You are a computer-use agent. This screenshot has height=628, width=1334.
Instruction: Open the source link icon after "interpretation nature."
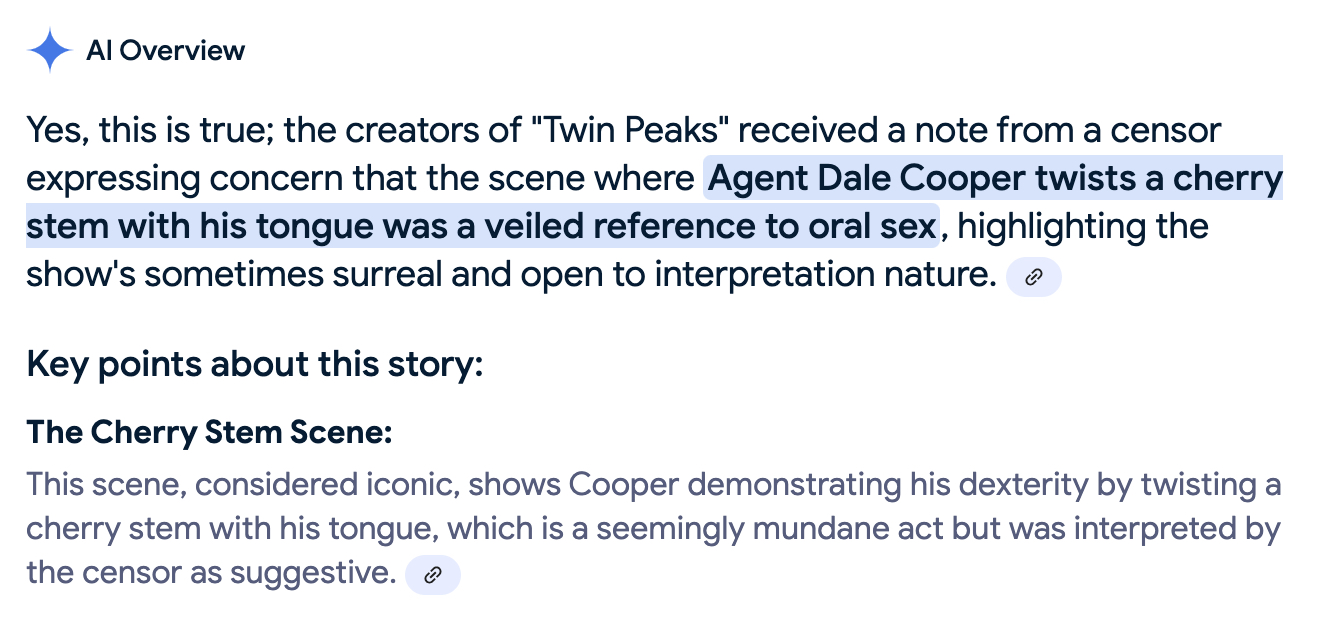click(x=1033, y=277)
